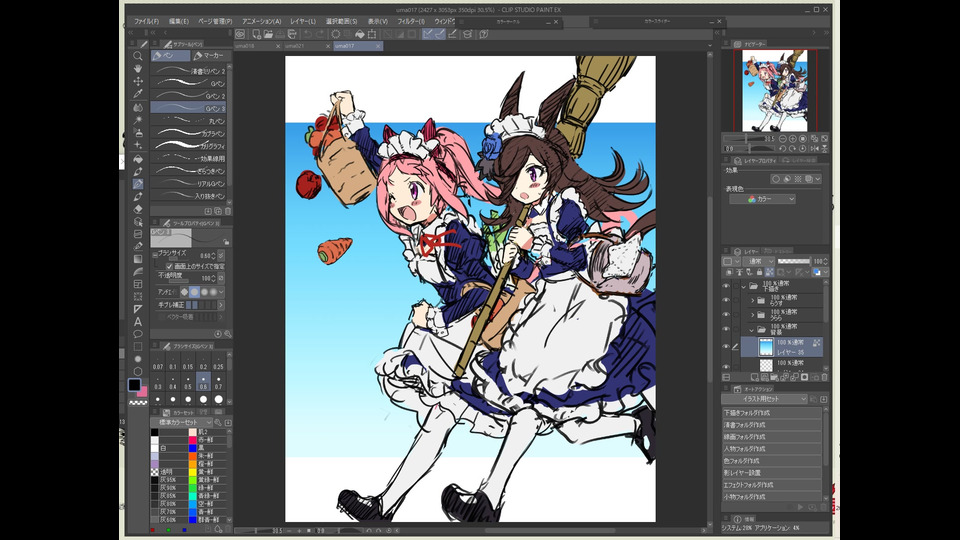Click the Navigator thumbnail preview
The height and width of the screenshot is (540, 960).
(774, 91)
